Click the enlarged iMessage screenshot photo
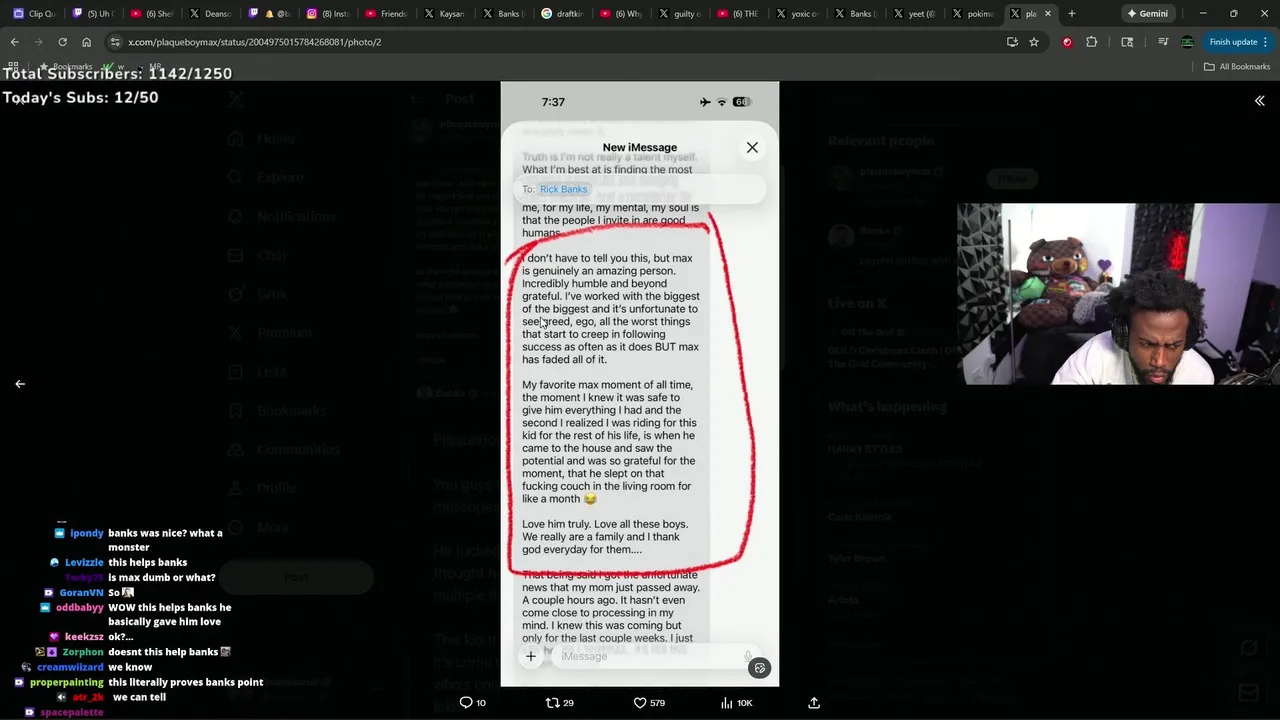Viewport: 1280px width, 720px height. (640, 384)
